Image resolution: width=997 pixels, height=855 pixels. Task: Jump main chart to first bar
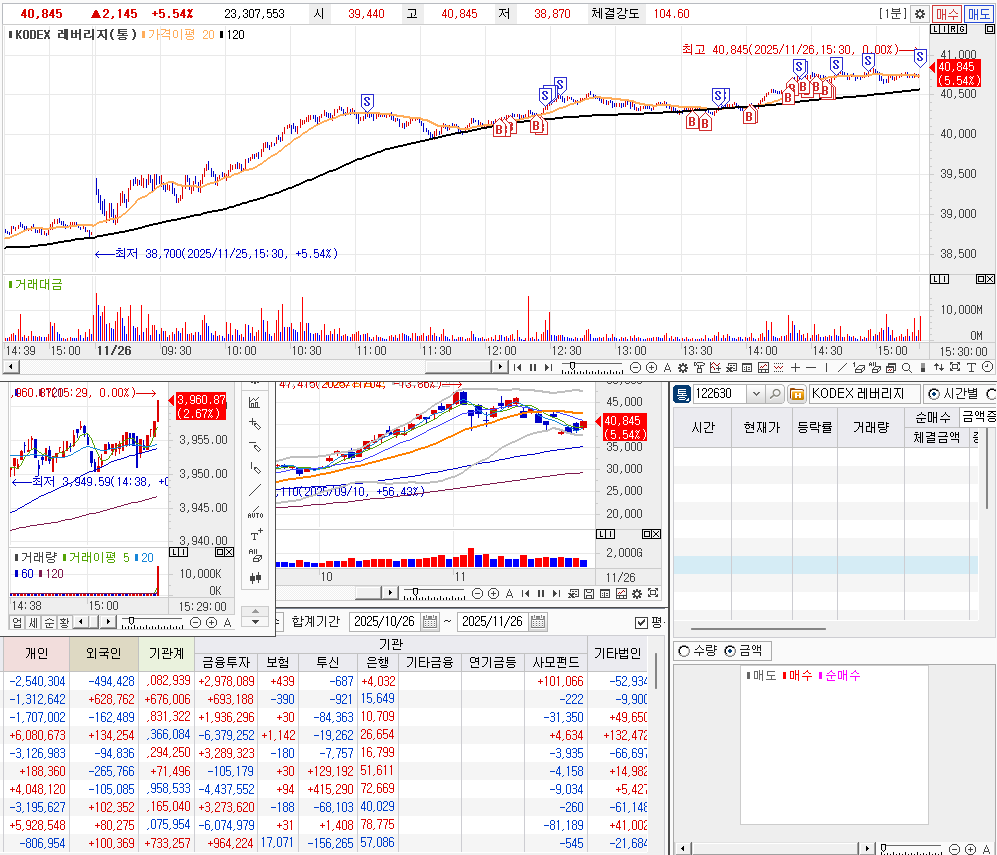[518, 367]
